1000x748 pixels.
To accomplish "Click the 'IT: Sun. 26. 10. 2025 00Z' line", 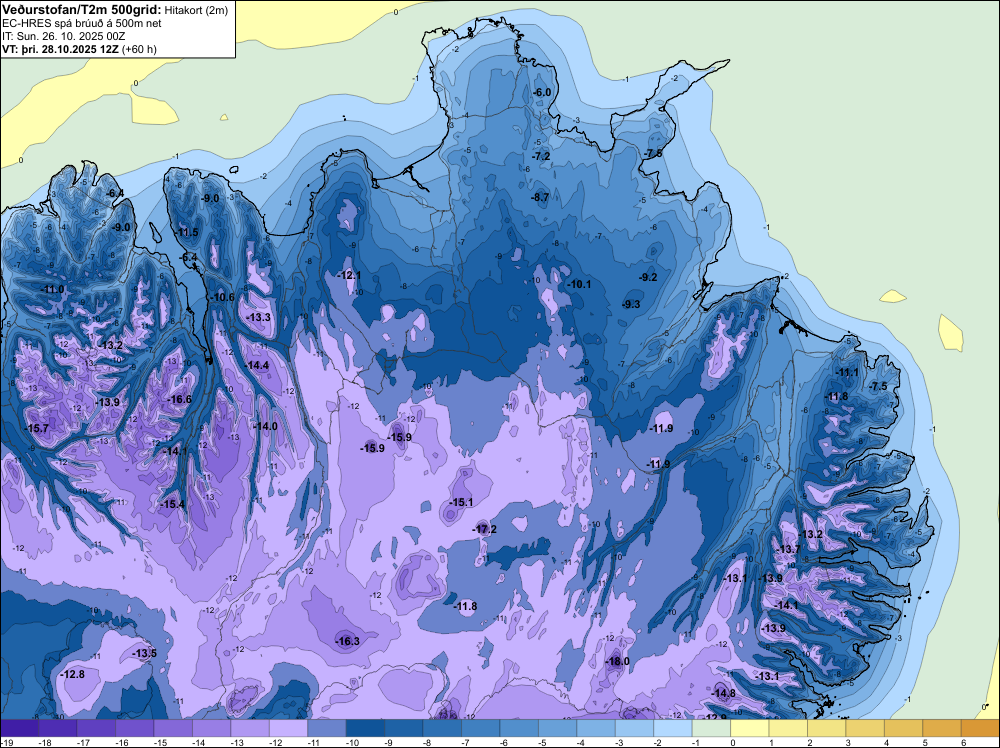I will [x=63, y=36].
